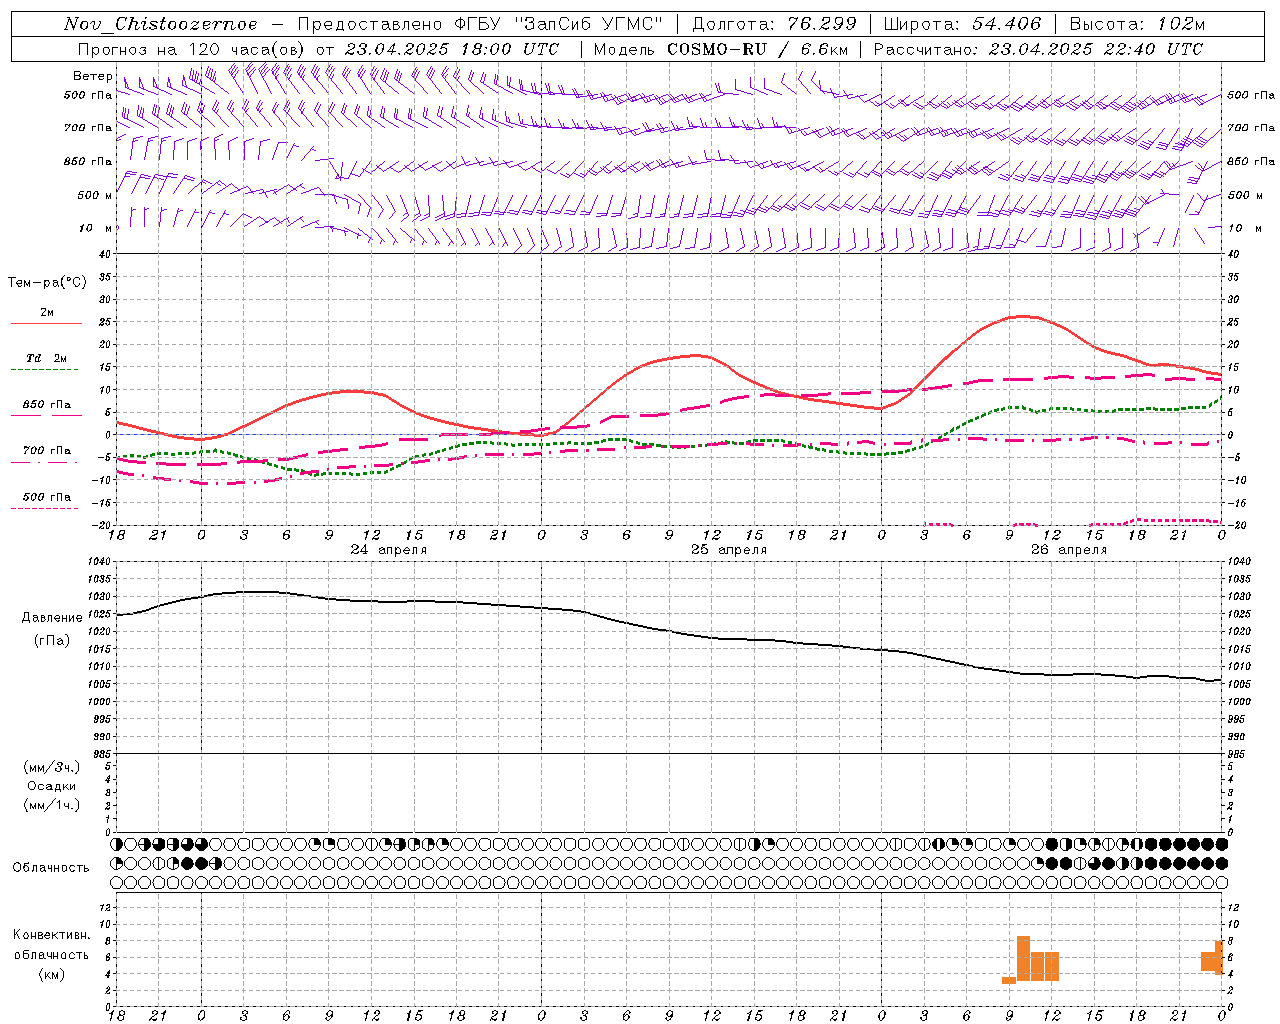Select the shortest orange bar near hour 9
The width and height of the screenshot is (1280, 1024).
click(1009, 980)
